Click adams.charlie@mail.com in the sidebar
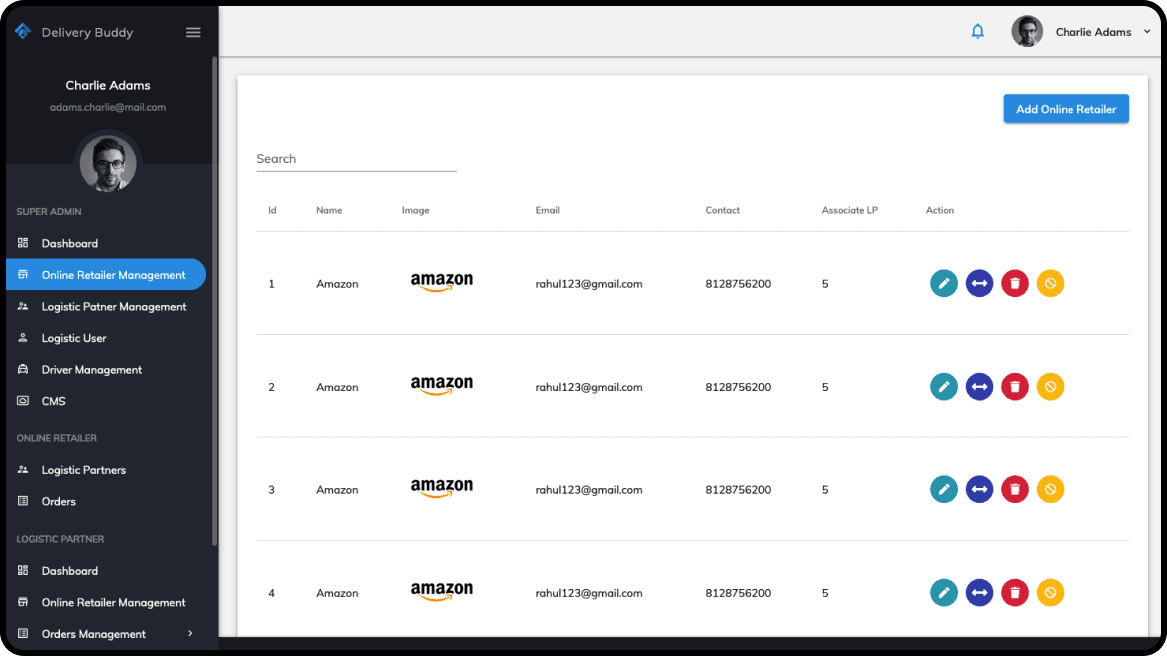 coord(108,107)
